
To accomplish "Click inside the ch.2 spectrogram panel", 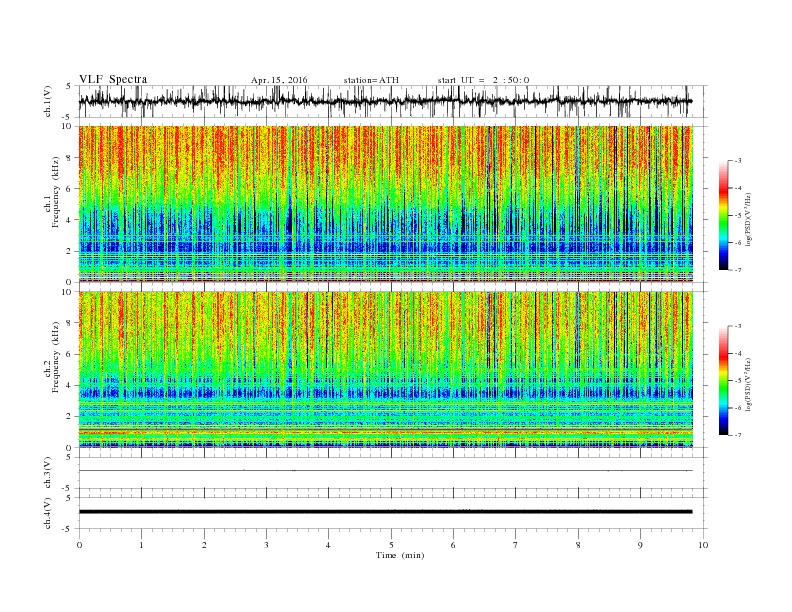I will (x=385, y=369).
